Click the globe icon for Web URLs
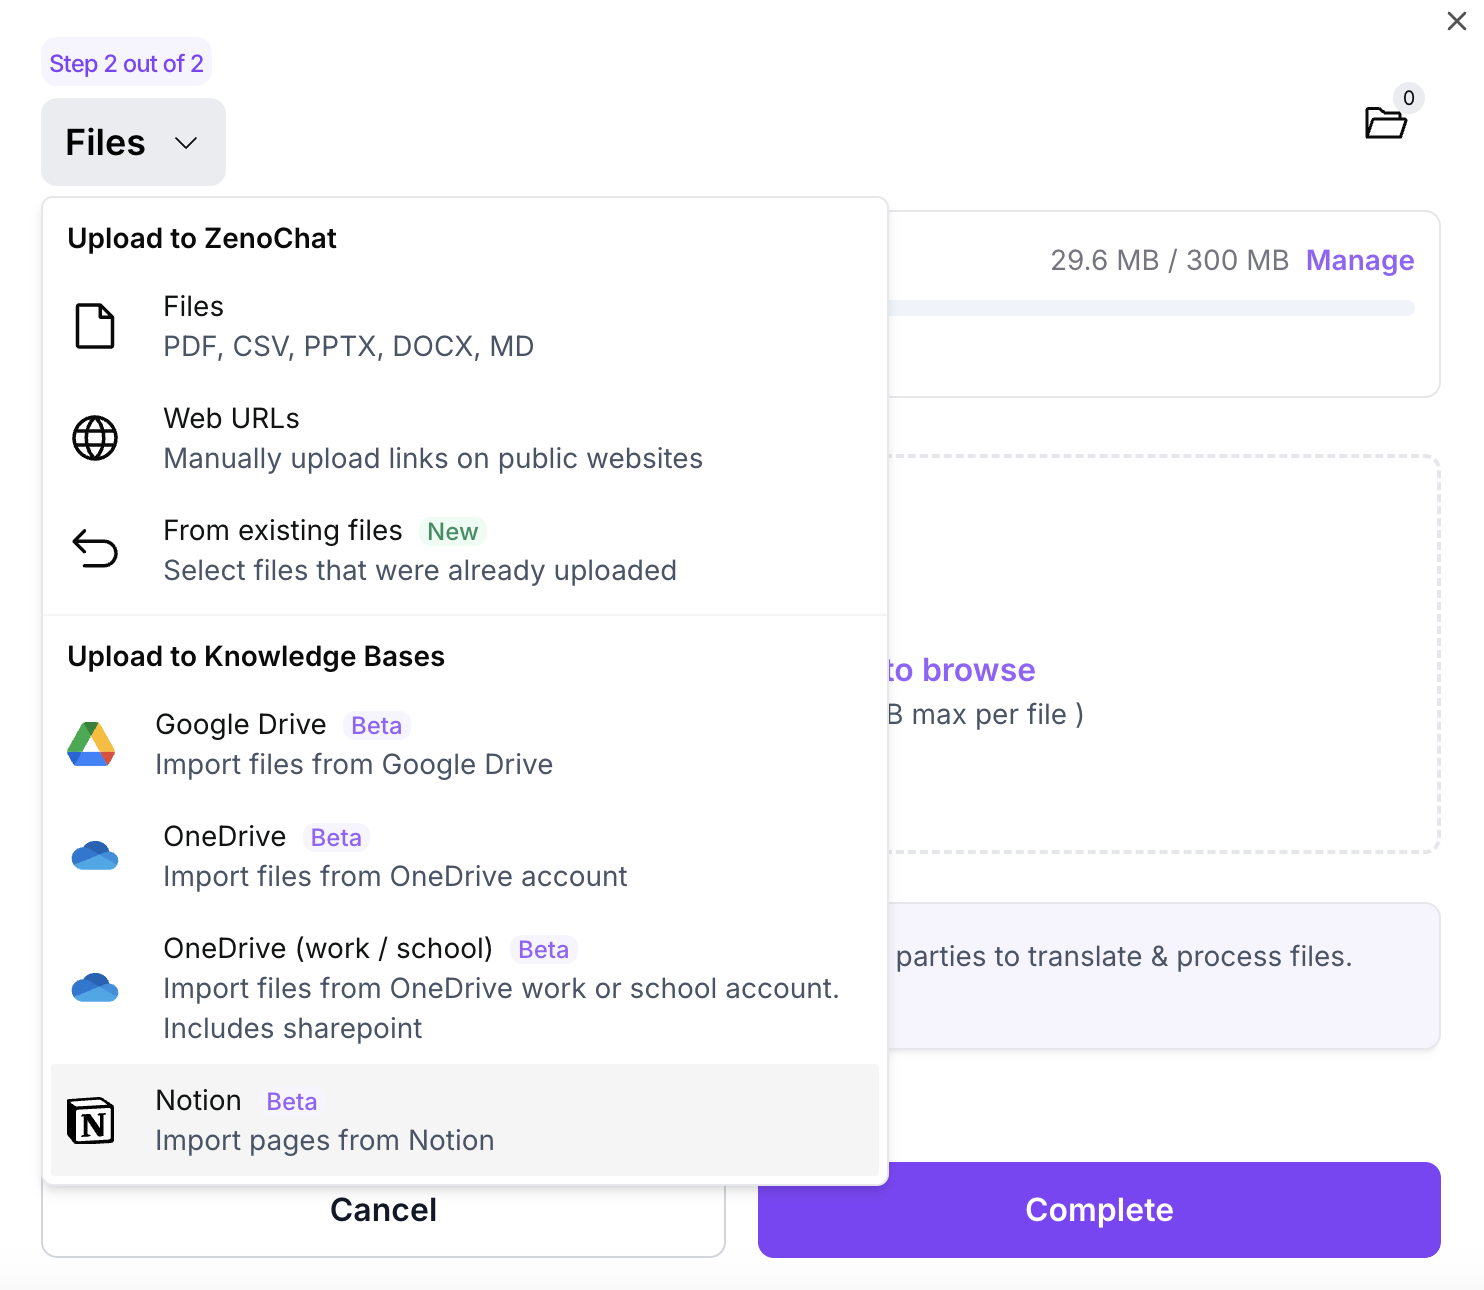 [95, 438]
